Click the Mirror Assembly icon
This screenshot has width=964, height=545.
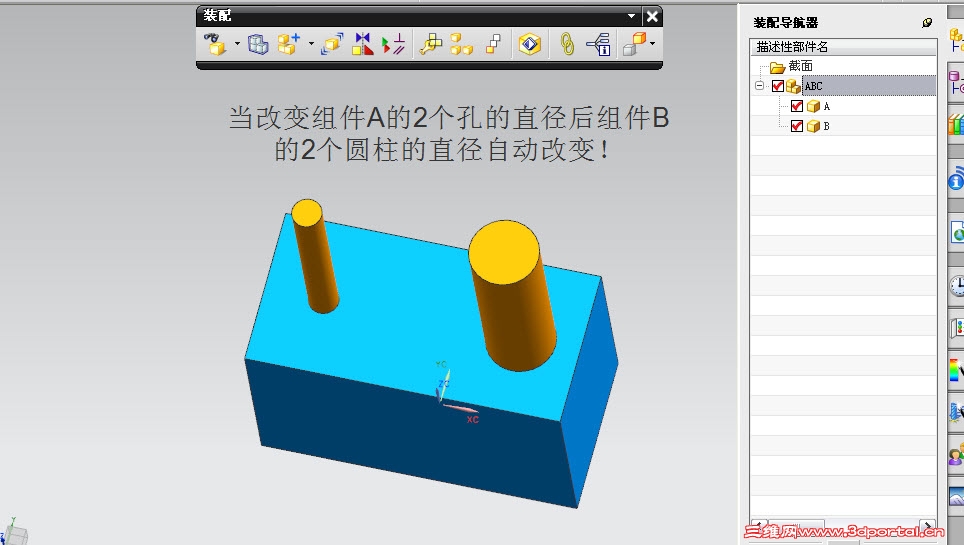click(363, 44)
